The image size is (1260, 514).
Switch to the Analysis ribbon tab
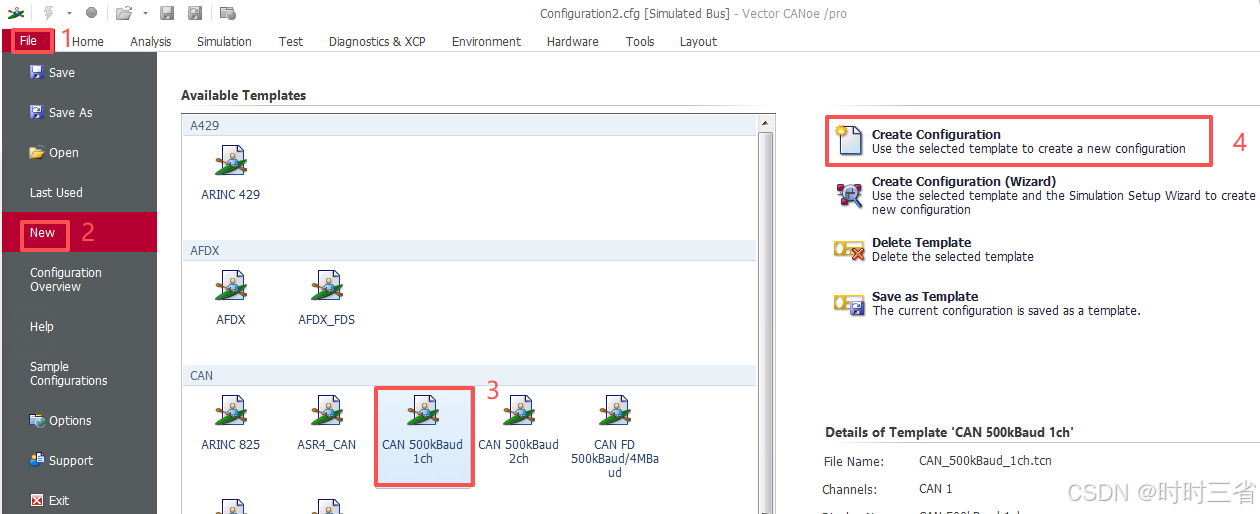click(151, 41)
